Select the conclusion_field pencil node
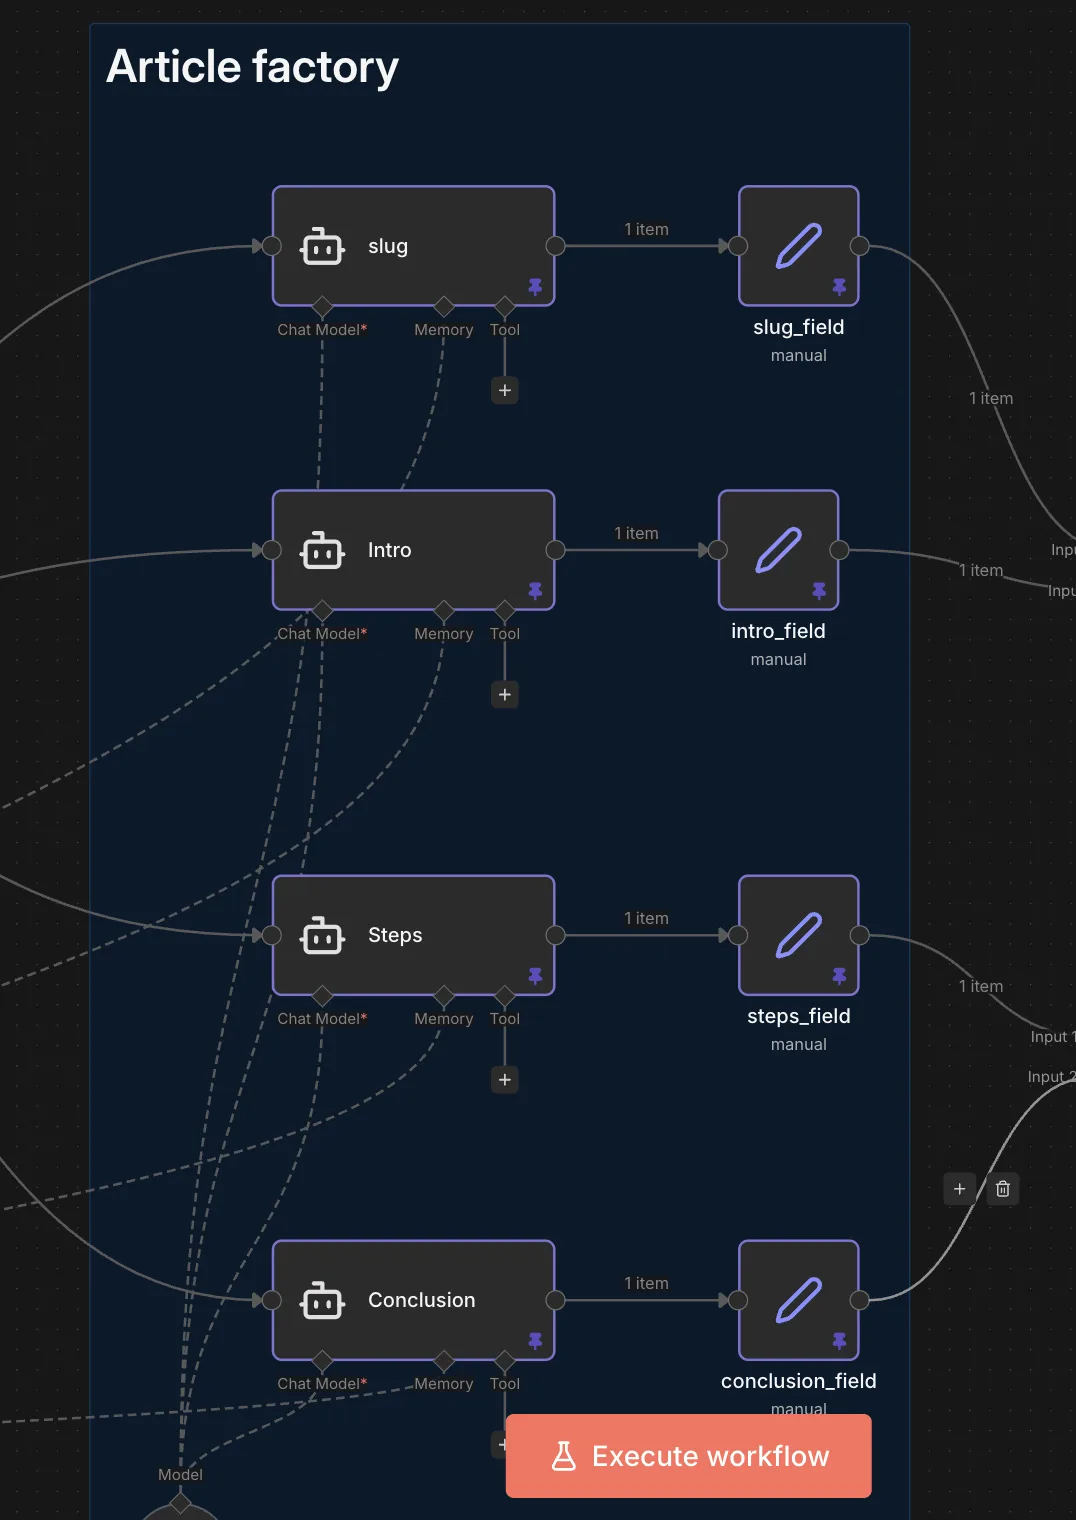Image resolution: width=1076 pixels, height=1520 pixels. click(798, 1300)
